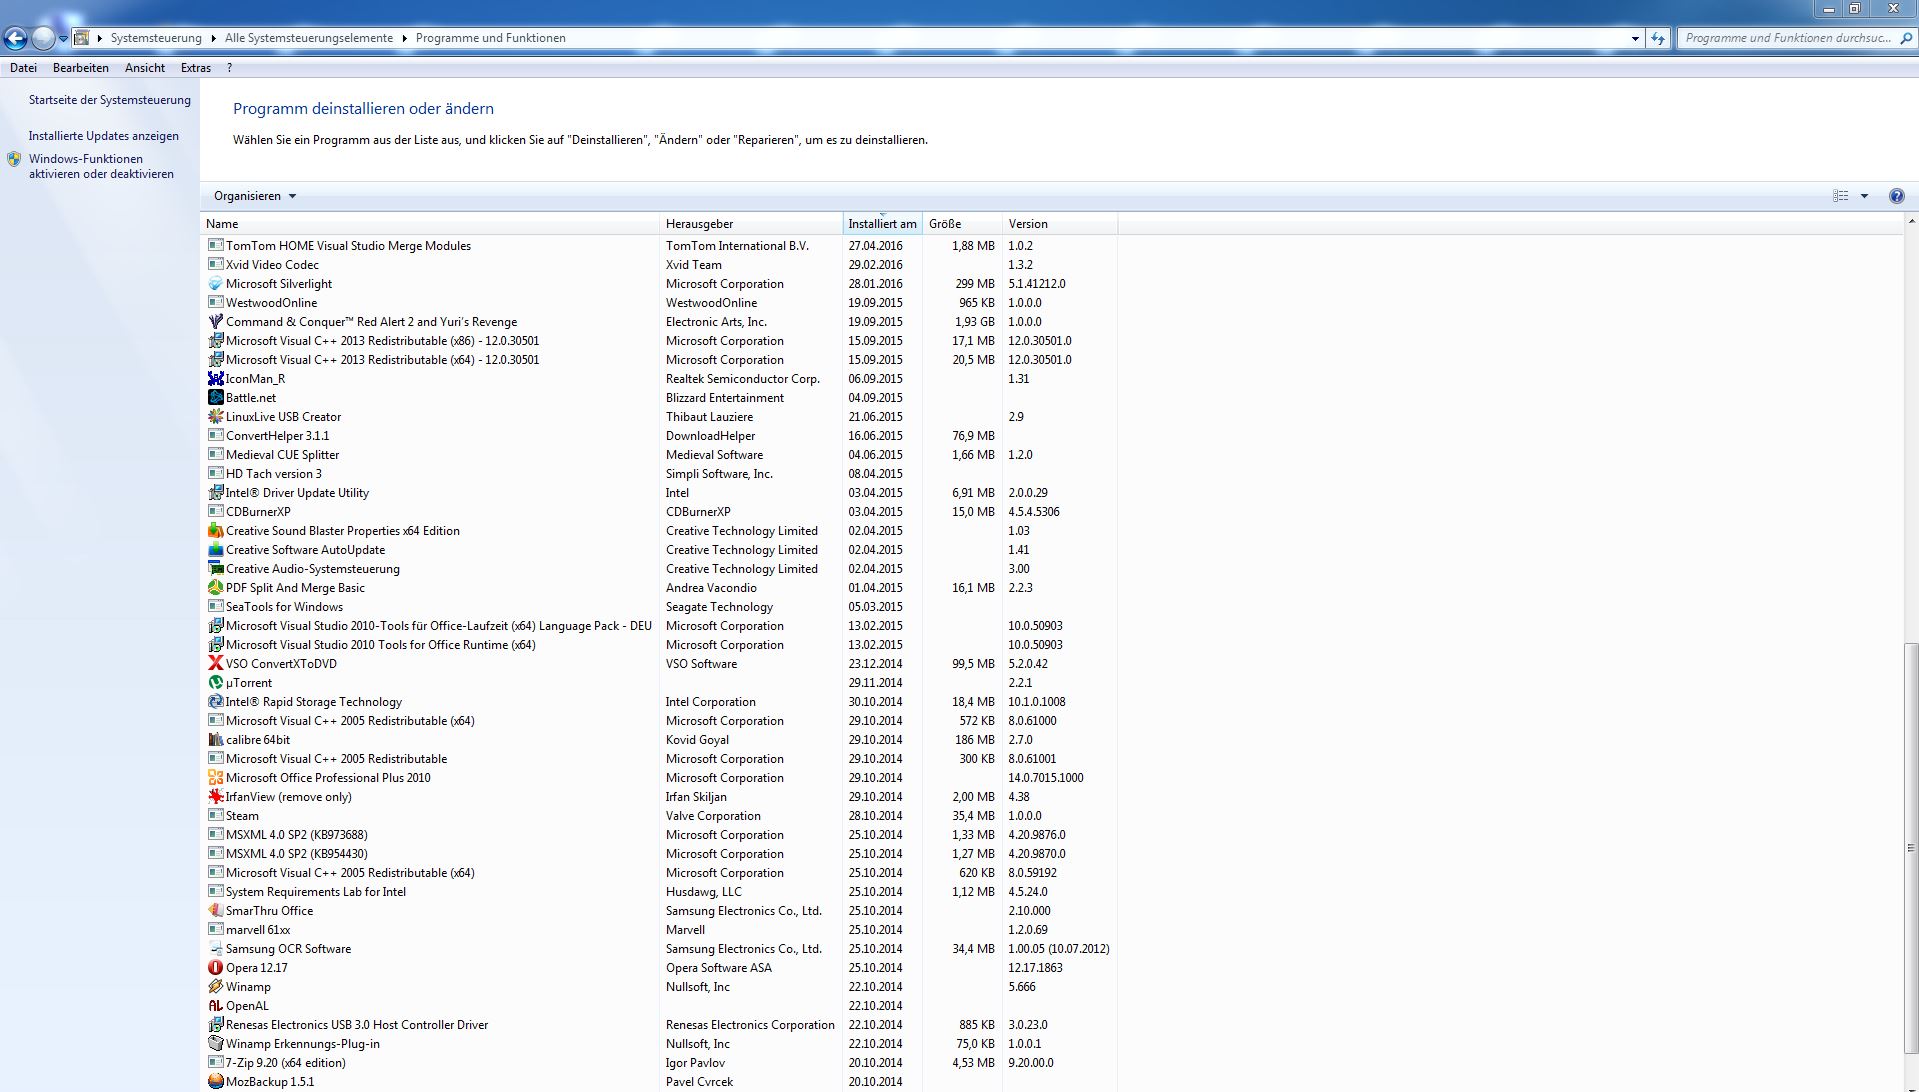Click the OpenAL program icon

pos(215,1006)
